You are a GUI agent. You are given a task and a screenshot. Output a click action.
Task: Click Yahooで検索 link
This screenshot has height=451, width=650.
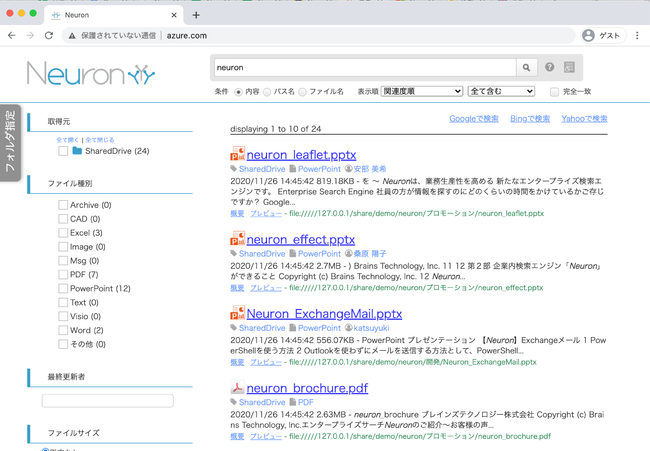(x=584, y=119)
